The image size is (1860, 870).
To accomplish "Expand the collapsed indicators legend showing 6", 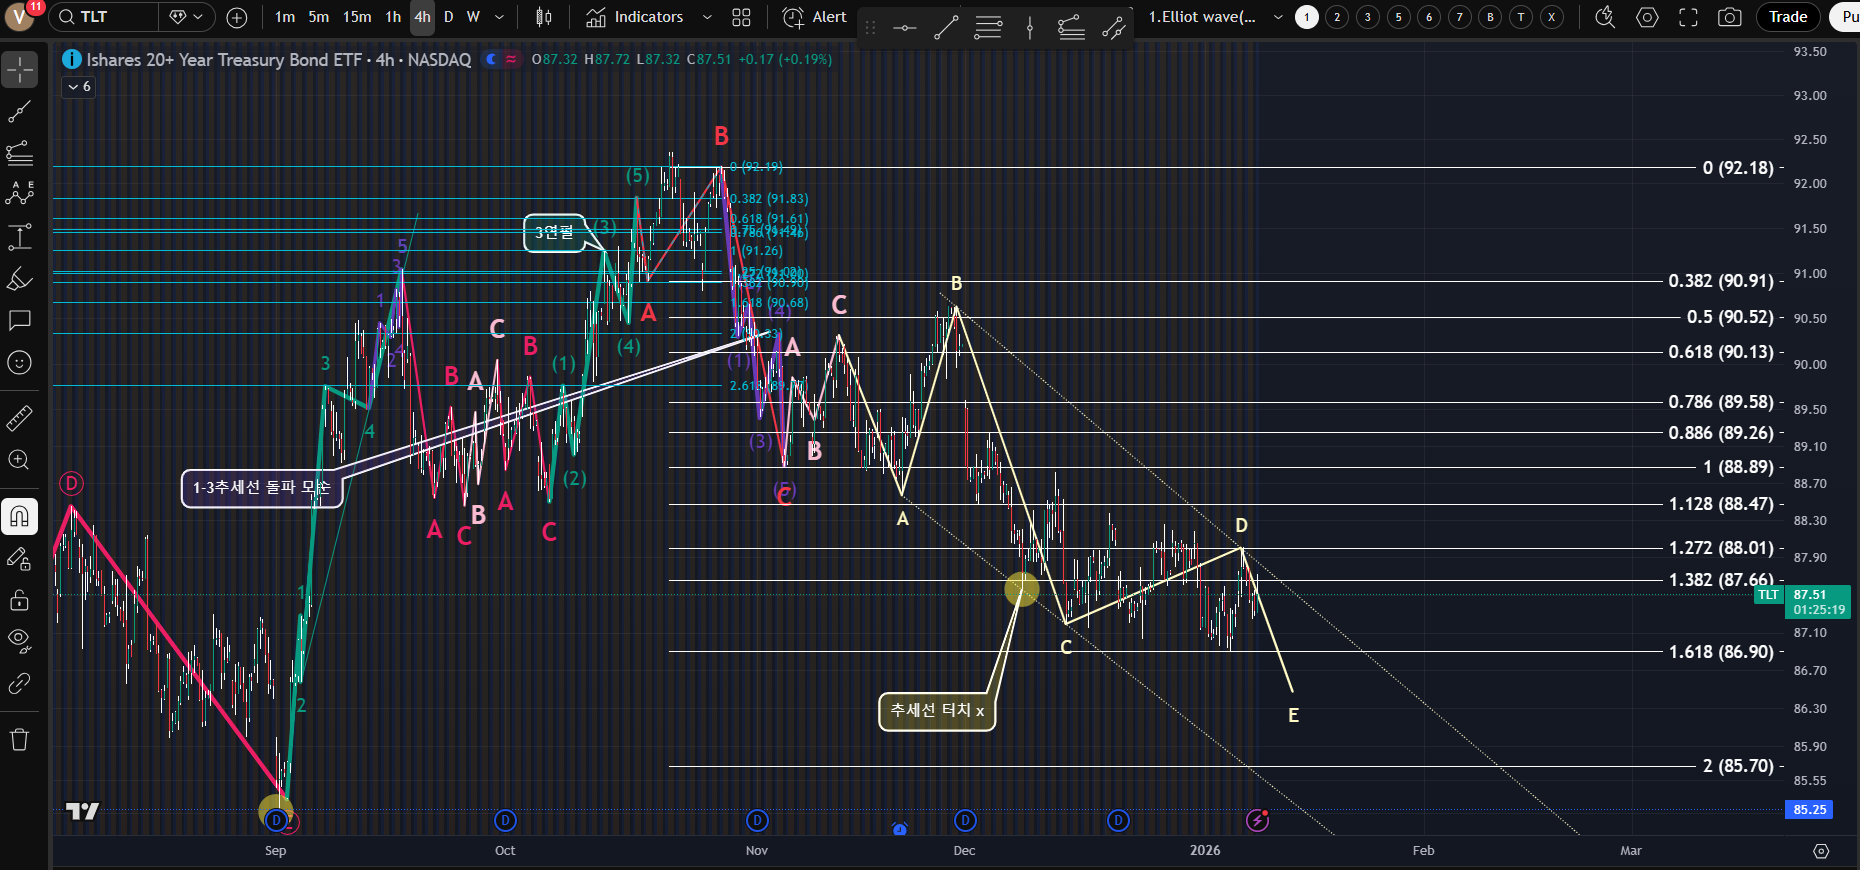I will tap(78, 87).
